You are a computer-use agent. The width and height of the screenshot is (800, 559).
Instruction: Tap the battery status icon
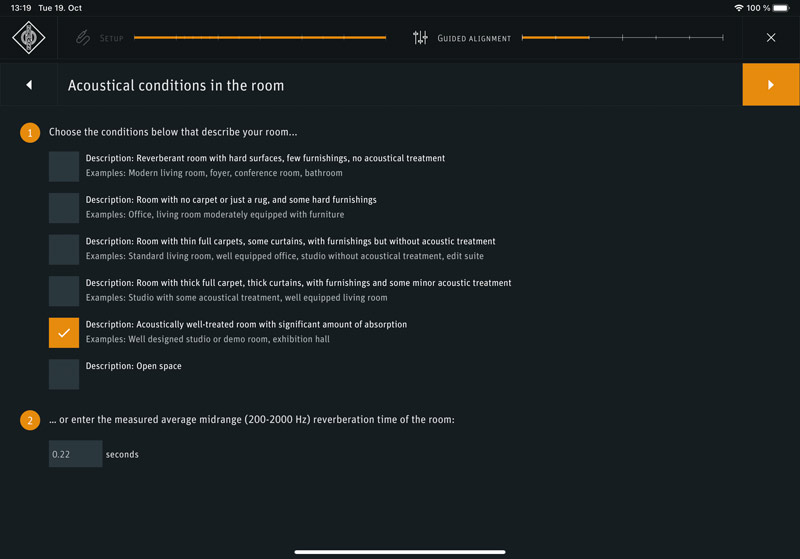click(x=781, y=8)
